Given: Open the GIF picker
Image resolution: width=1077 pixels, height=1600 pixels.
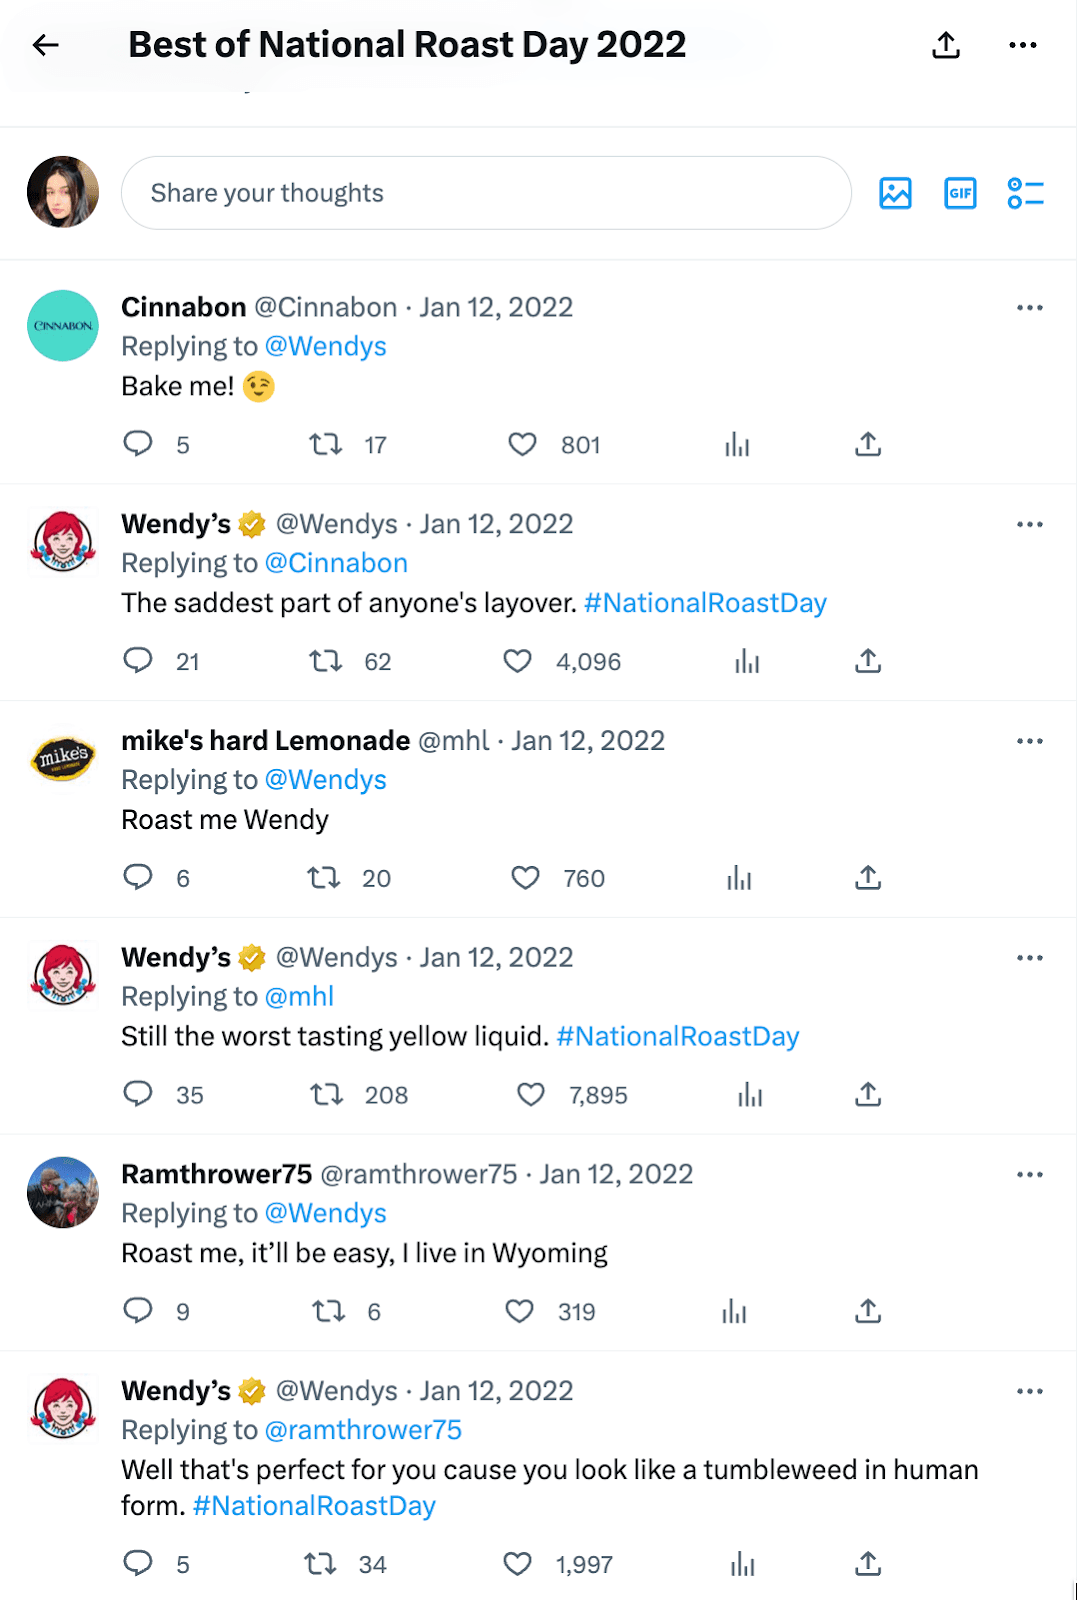Looking at the screenshot, I should coord(959,193).
